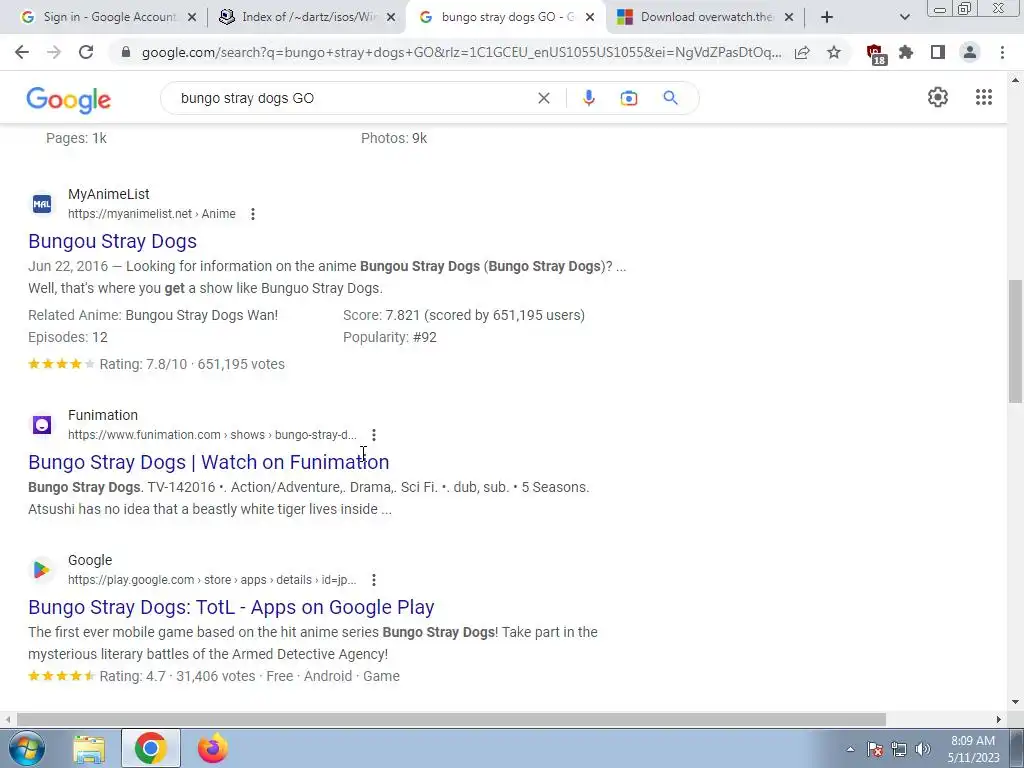This screenshot has width=1024, height=768.
Task: Open Chrome profile avatar
Action: [x=970, y=52]
